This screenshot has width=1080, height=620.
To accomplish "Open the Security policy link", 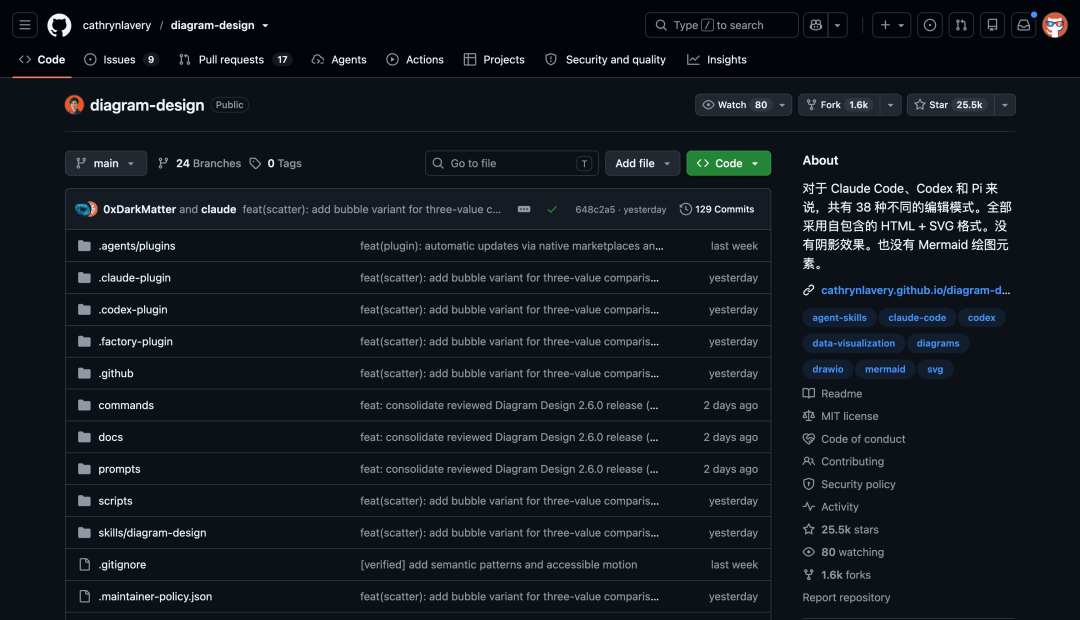I will click(849, 484).
